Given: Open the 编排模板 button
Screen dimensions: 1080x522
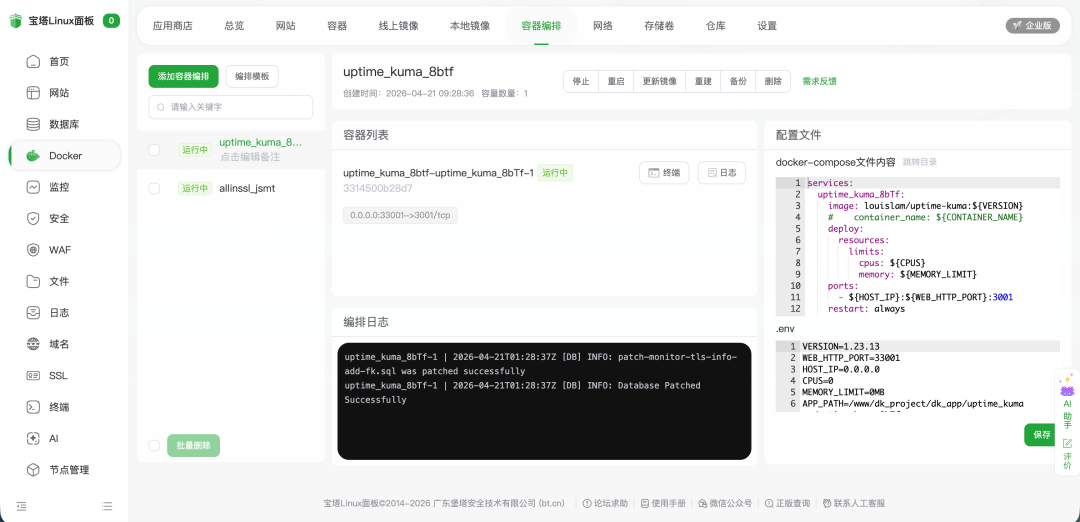Looking at the screenshot, I should [x=252, y=76].
